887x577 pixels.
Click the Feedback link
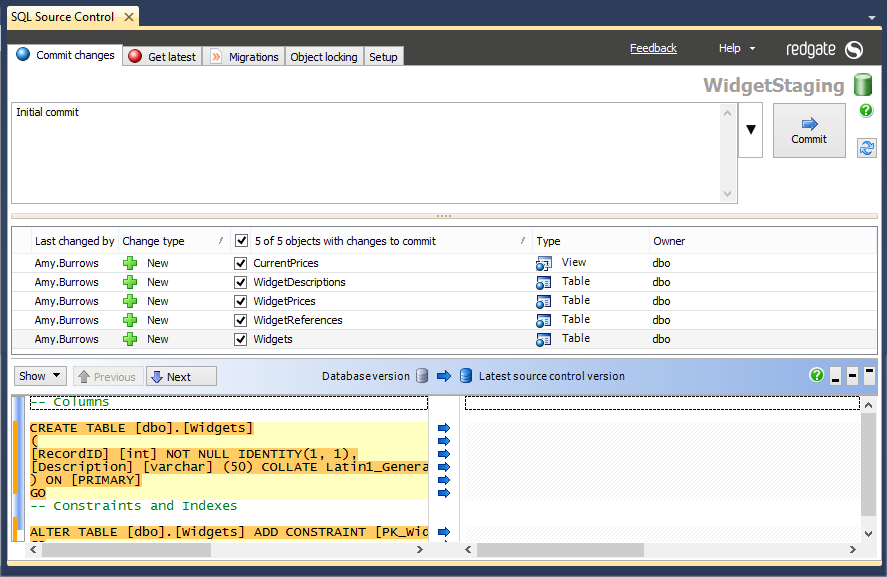(x=653, y=49)
